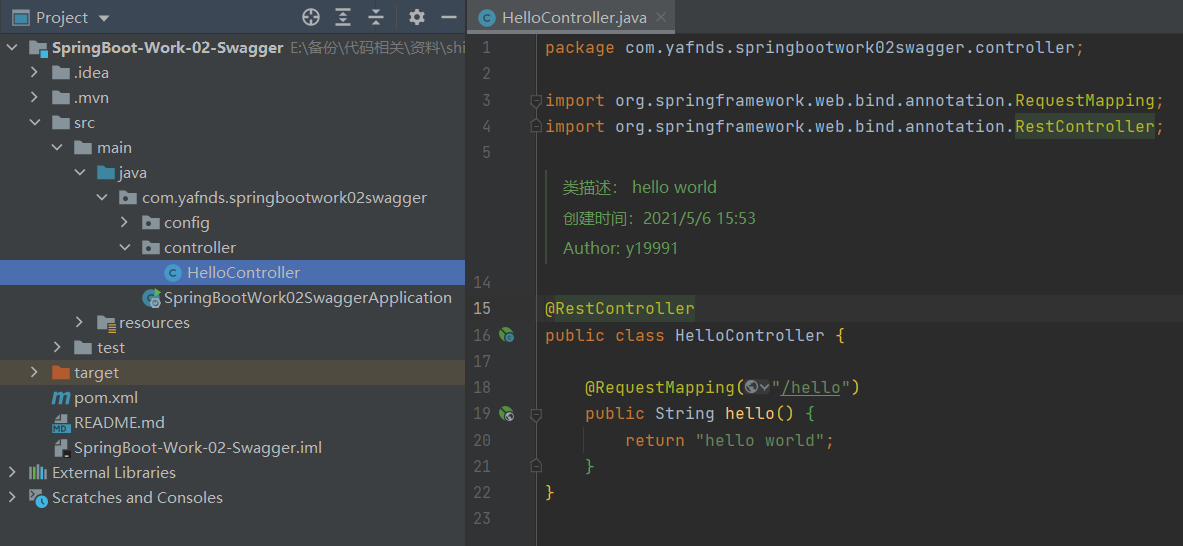Click request mapping gutter icon on line 19
This screenshot has height=546, width=1183.
[x=506, y=413]
